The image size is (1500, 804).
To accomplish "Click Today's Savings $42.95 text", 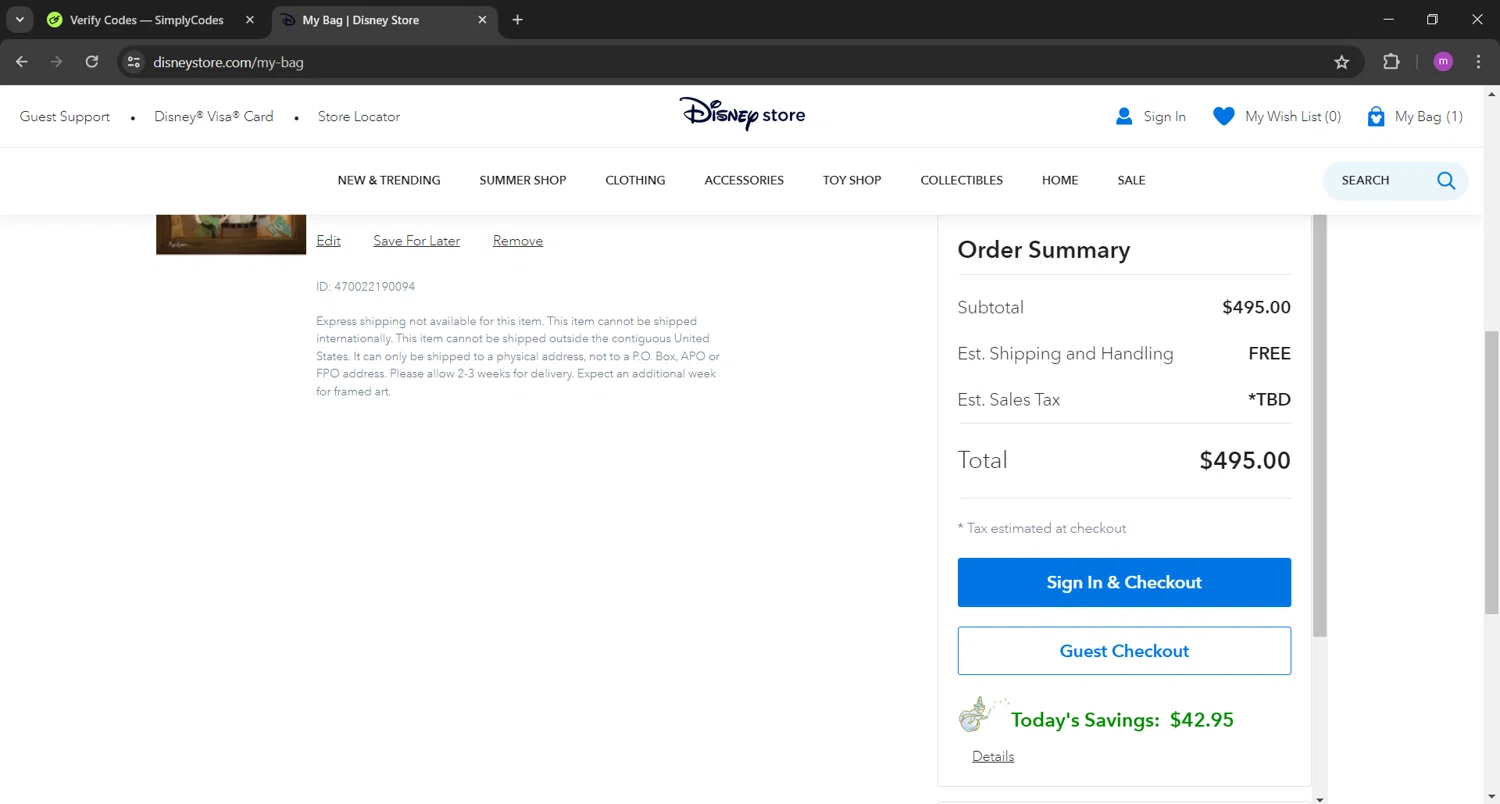I will [1122, 720].
